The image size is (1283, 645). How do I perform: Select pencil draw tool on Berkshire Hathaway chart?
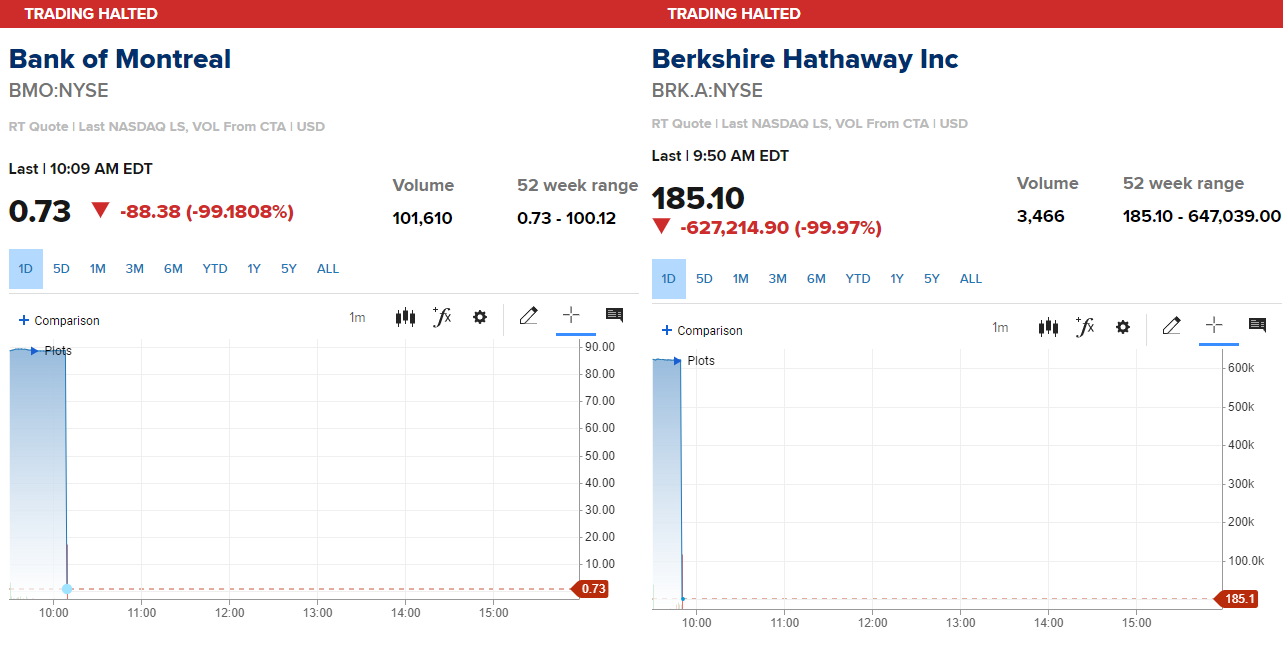pos(1172,325)
